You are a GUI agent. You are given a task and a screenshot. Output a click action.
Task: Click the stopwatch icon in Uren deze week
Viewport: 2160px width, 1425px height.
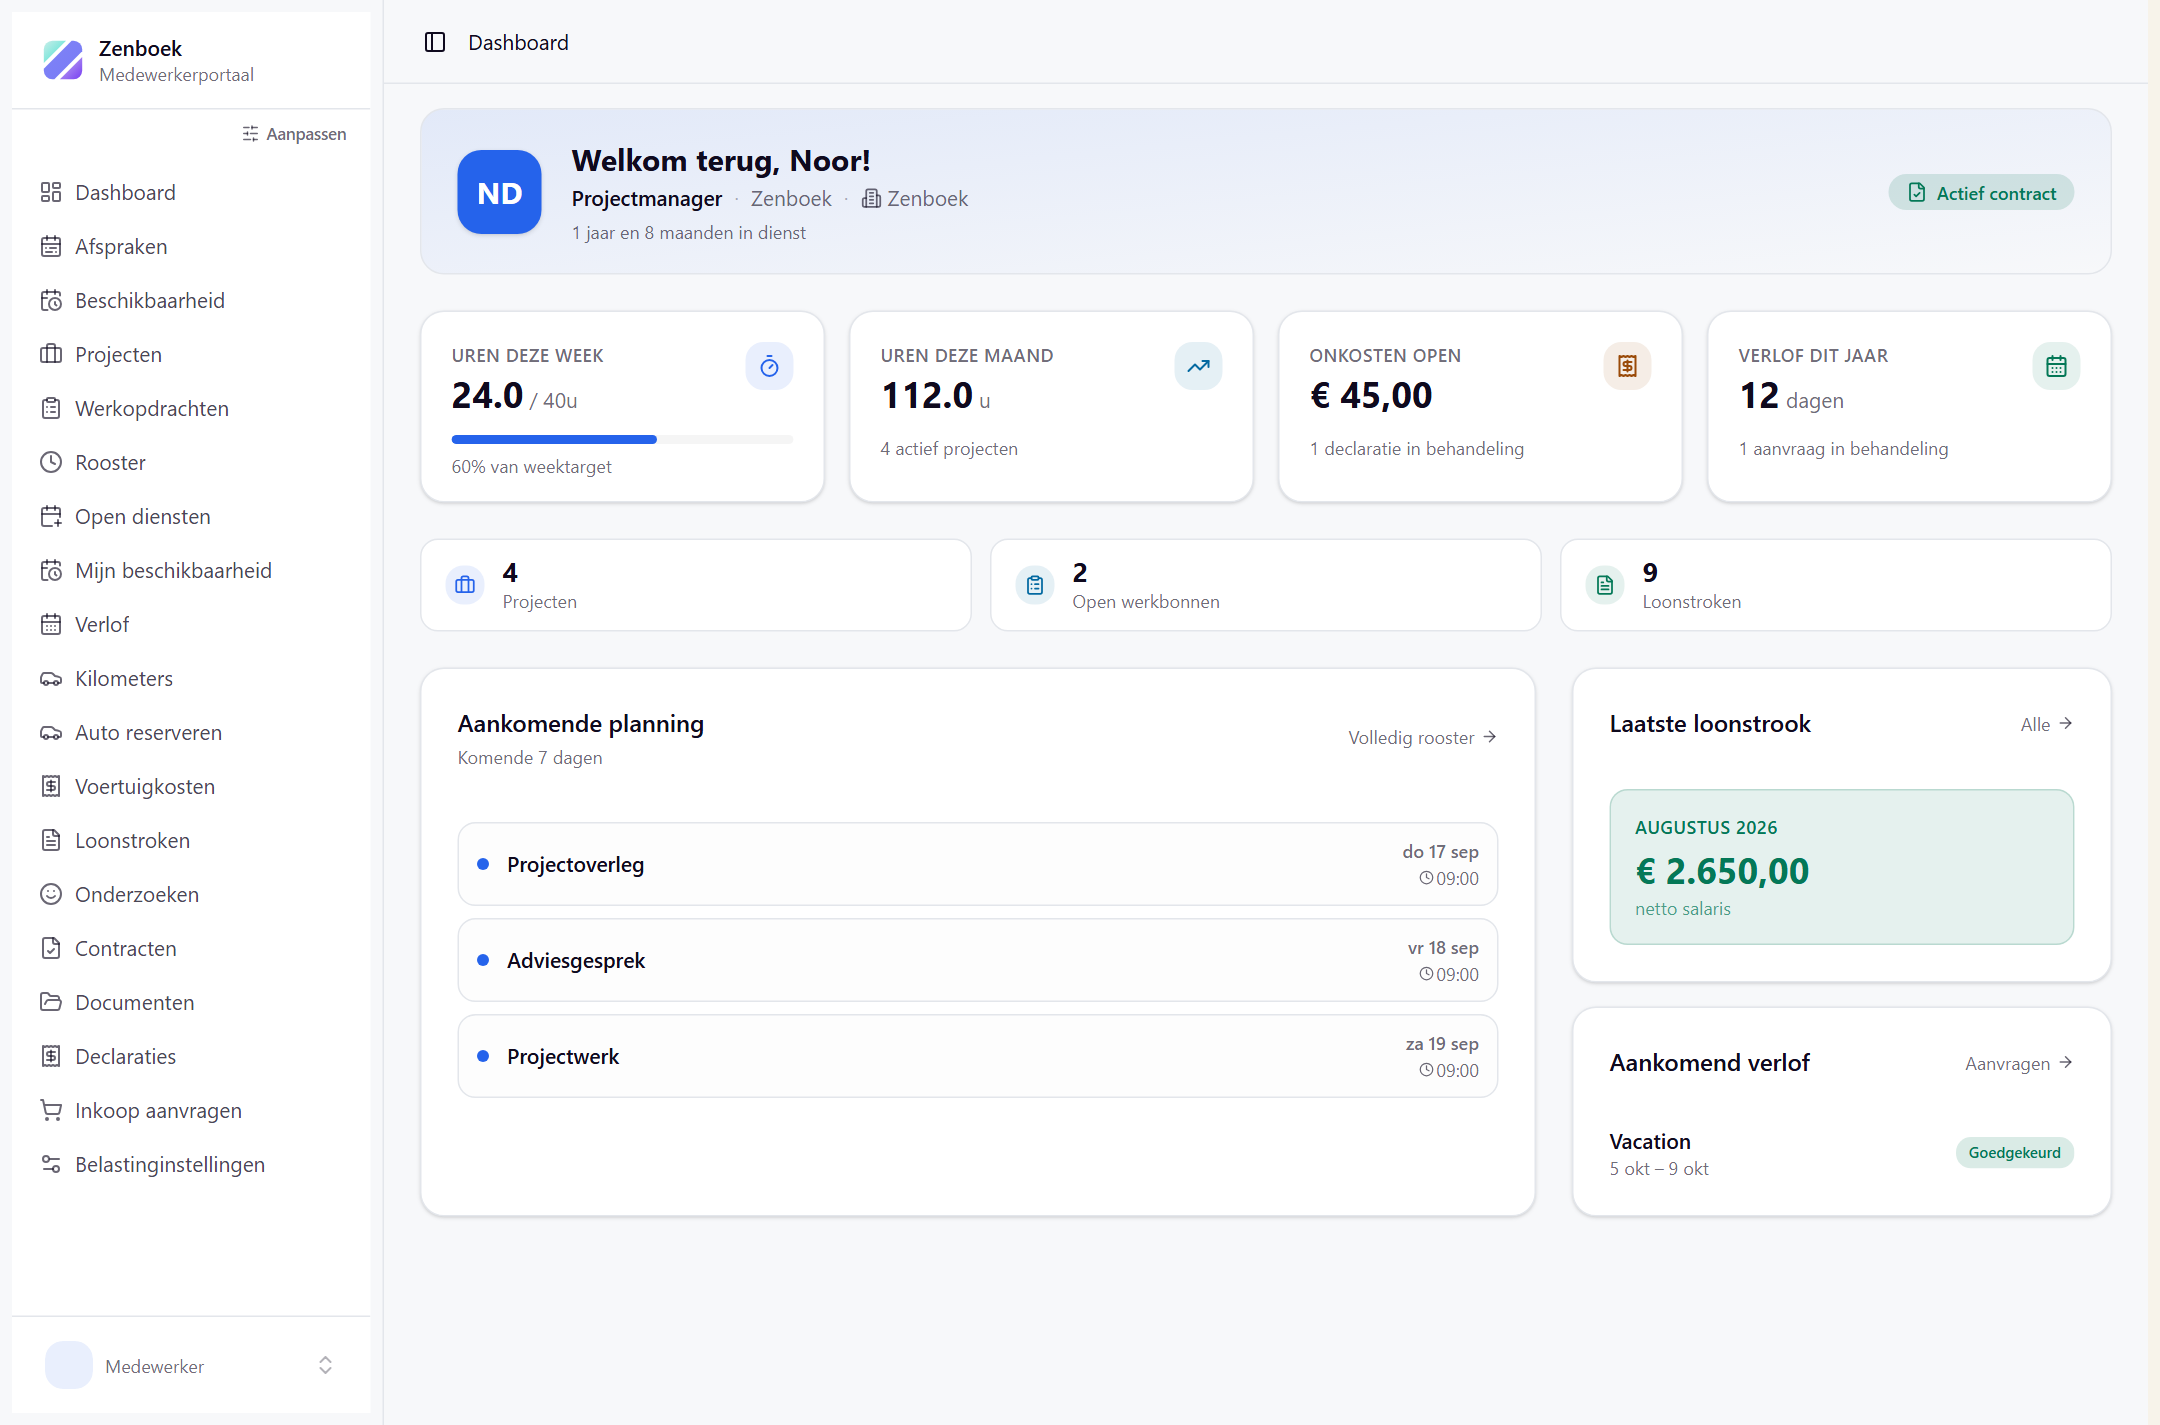coord(769,366)
